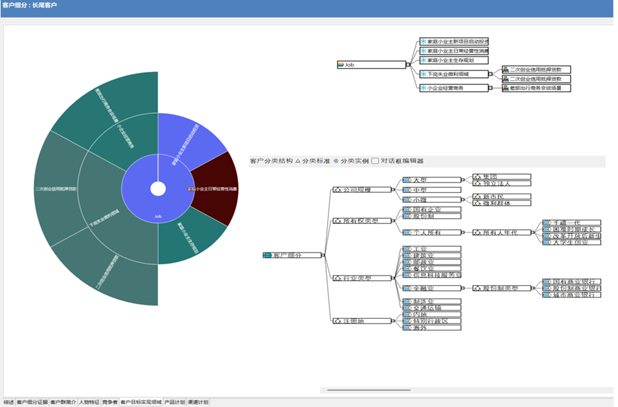Click the icon on the 公司规模 node
Screen dimensions: 618x407
(x=335, y=189)
